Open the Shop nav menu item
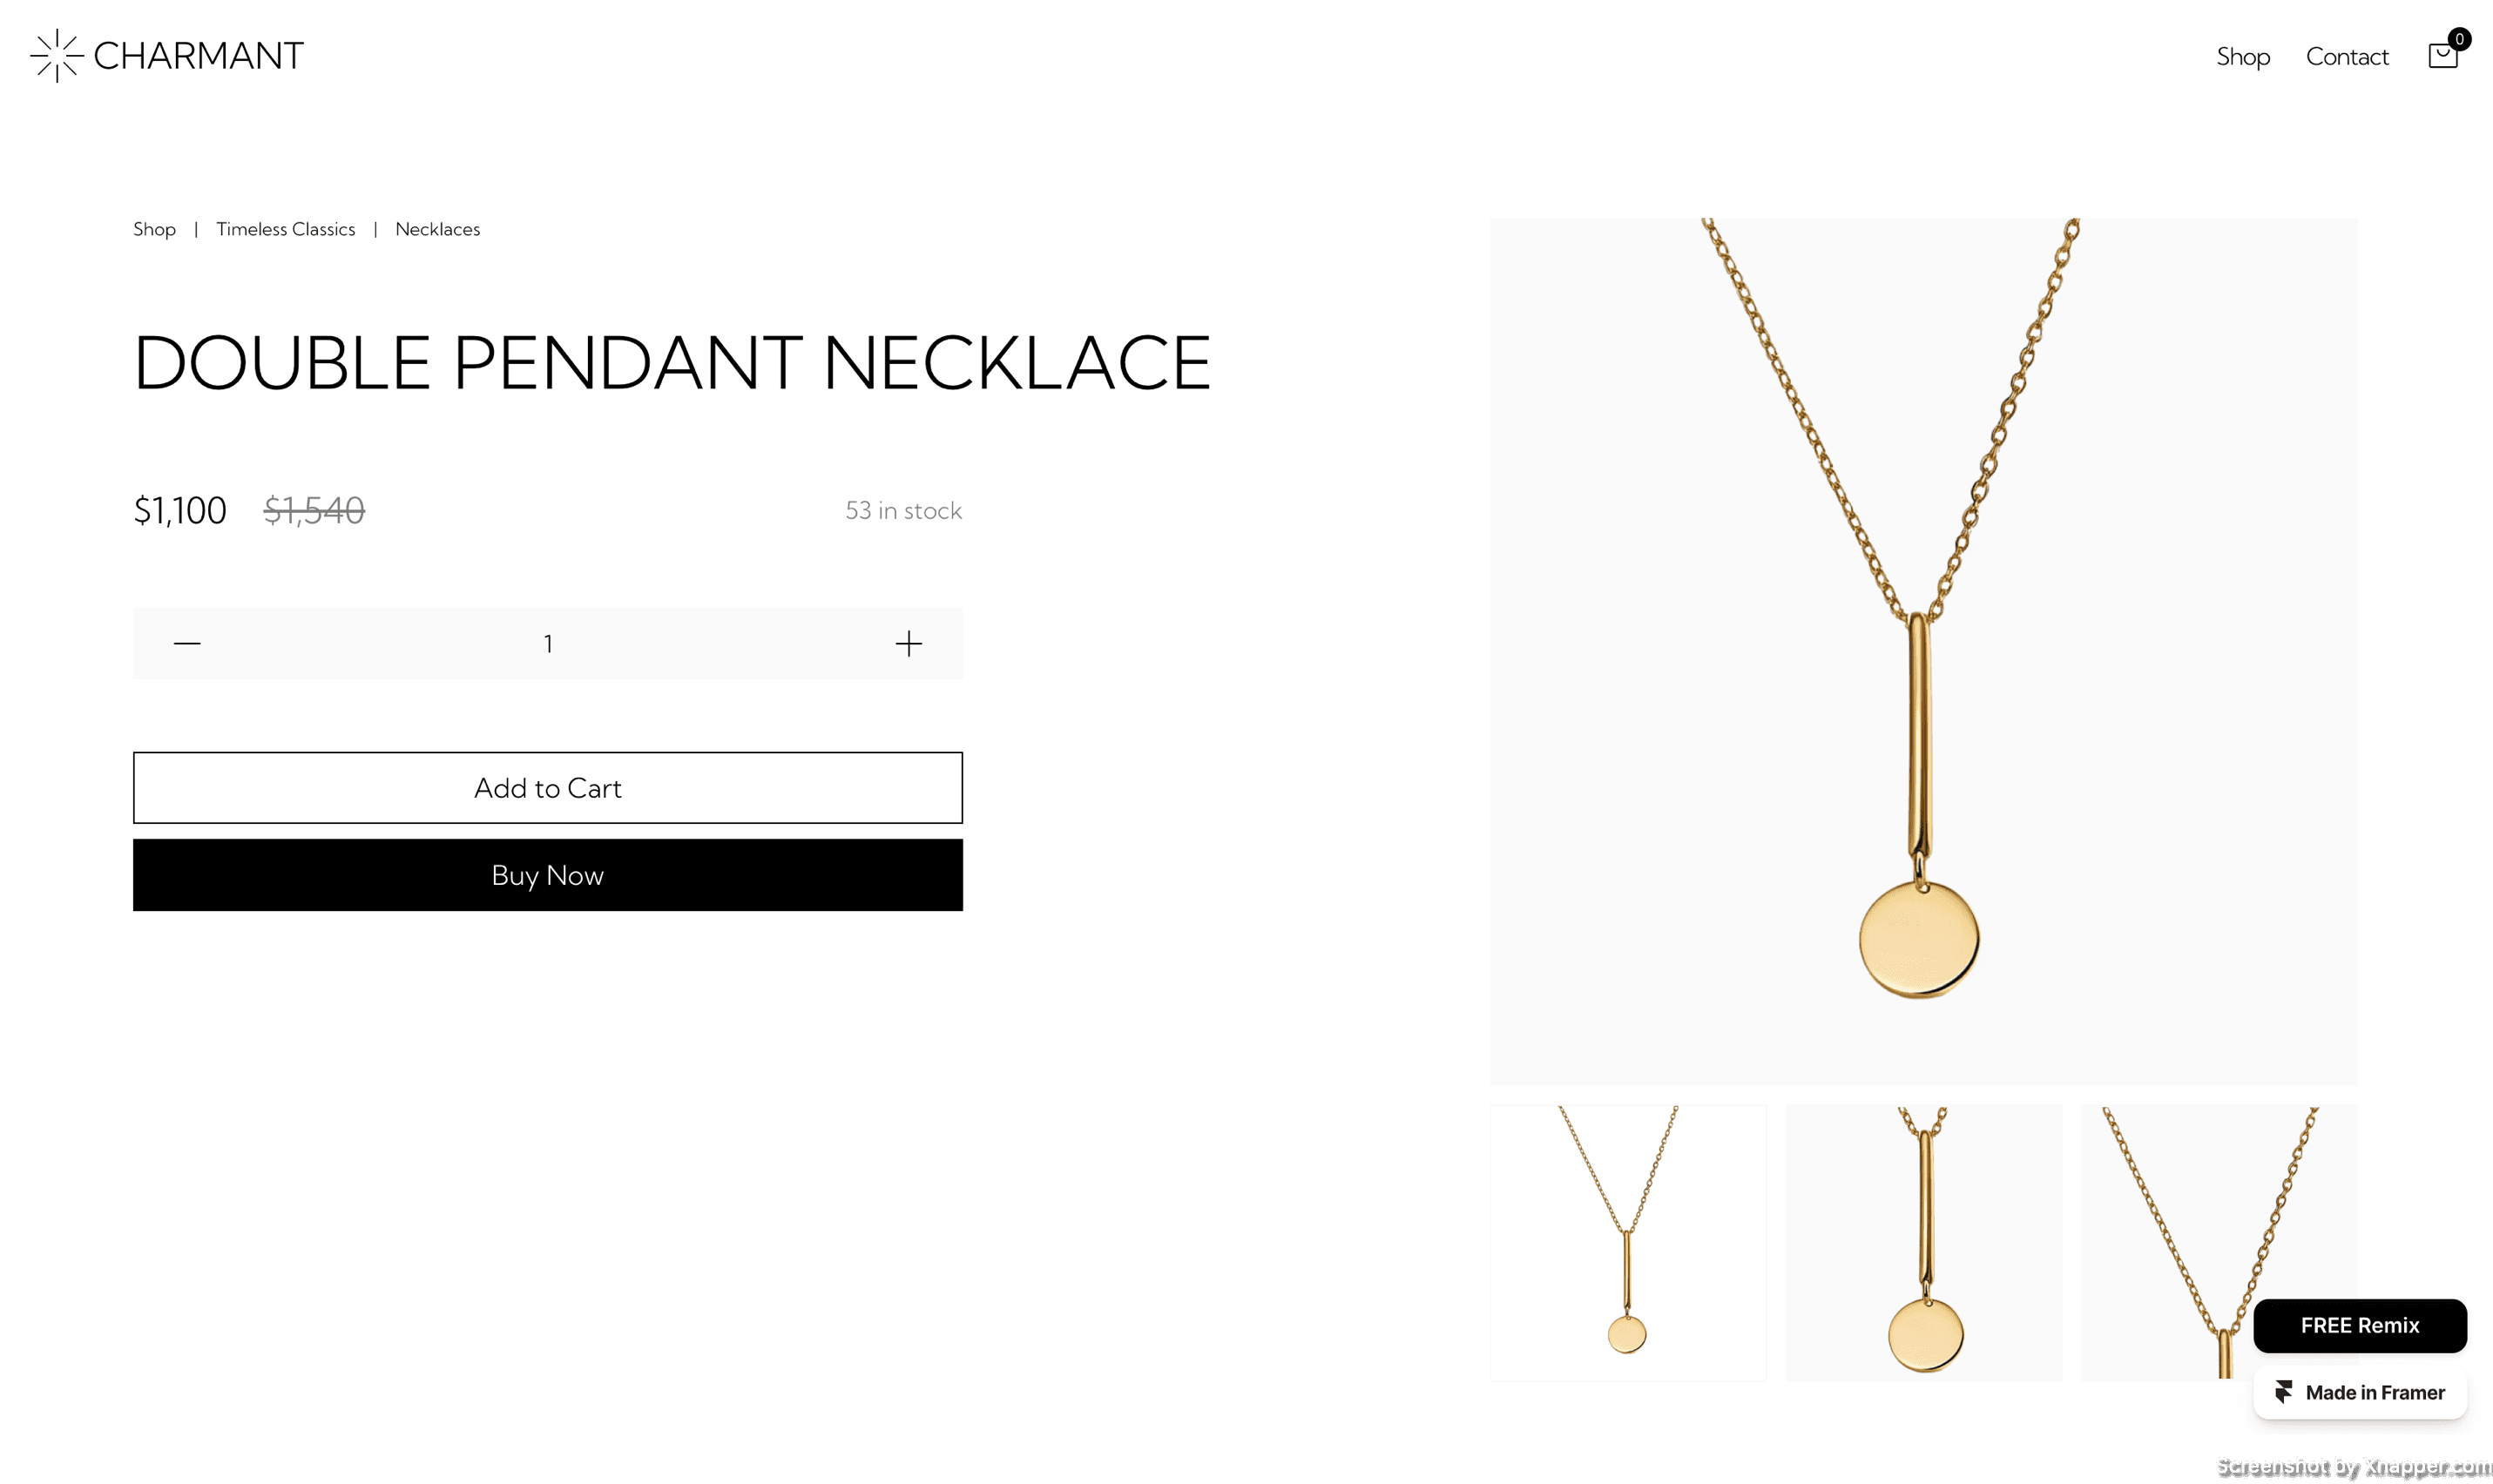This screenshot has width=2493, height=1484. click(x=2242, y=57)
